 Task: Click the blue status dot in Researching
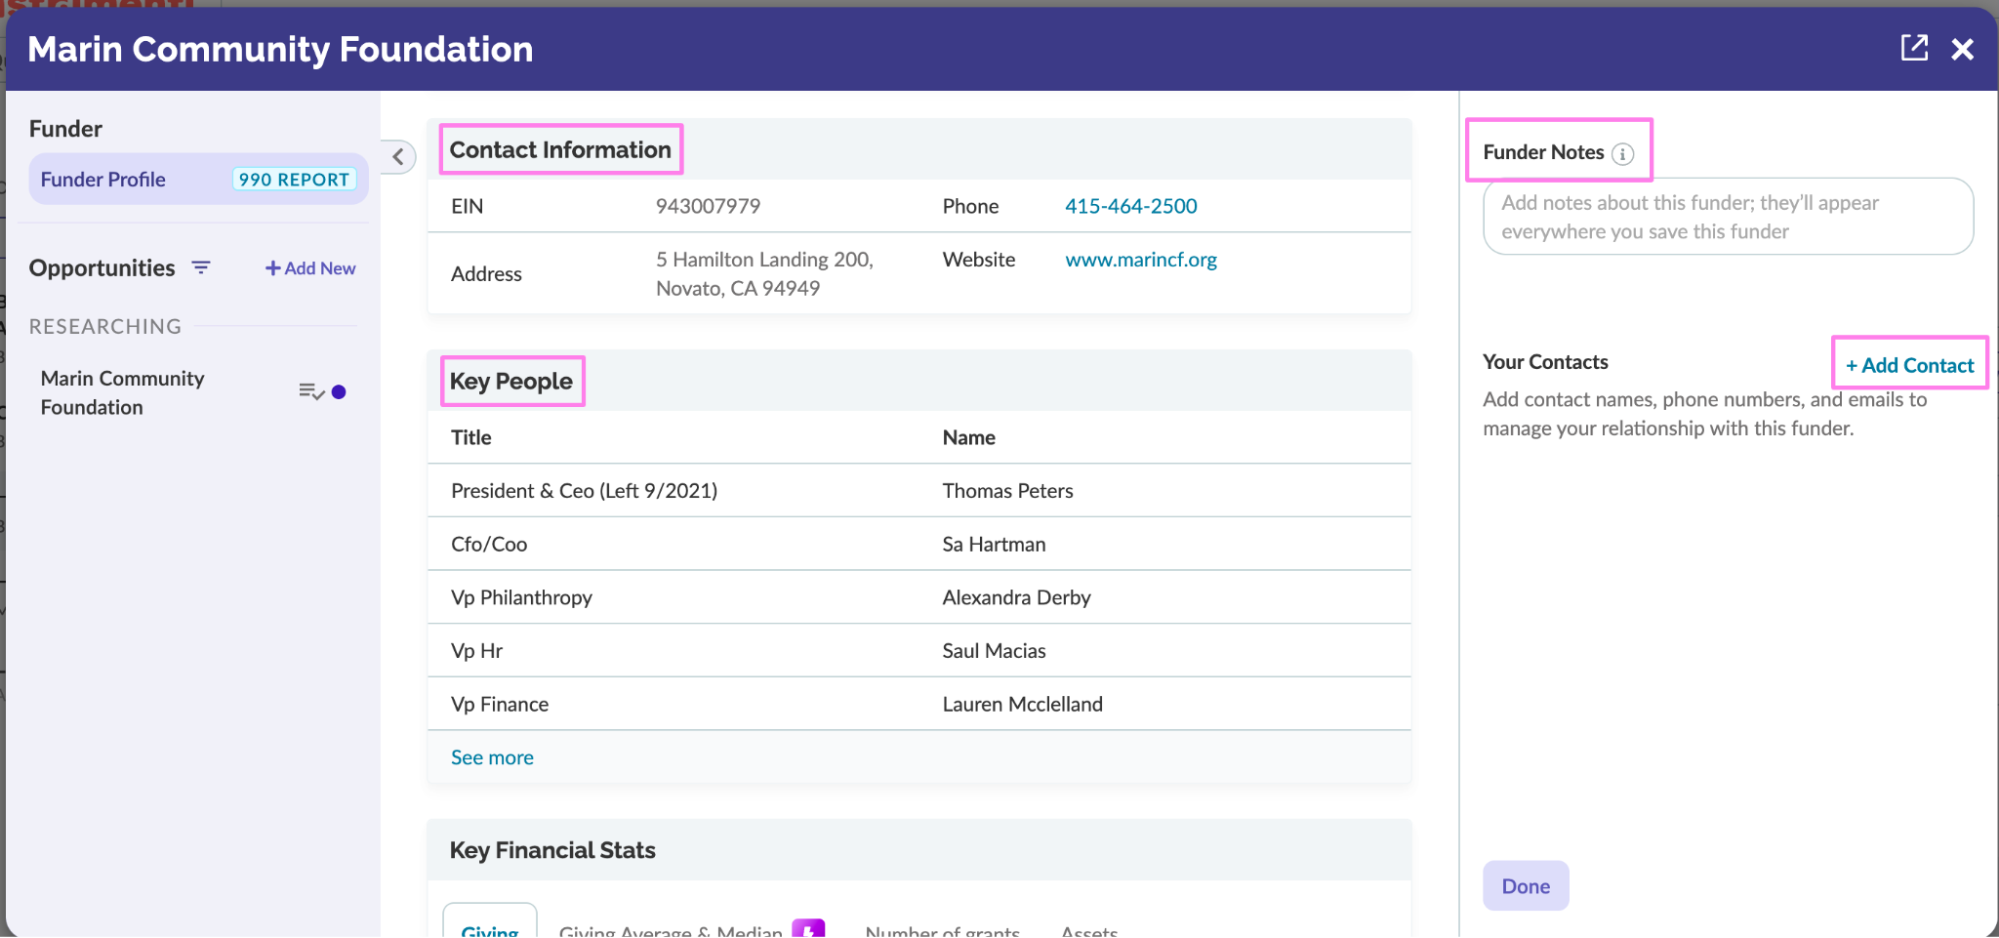pos(339,392)
